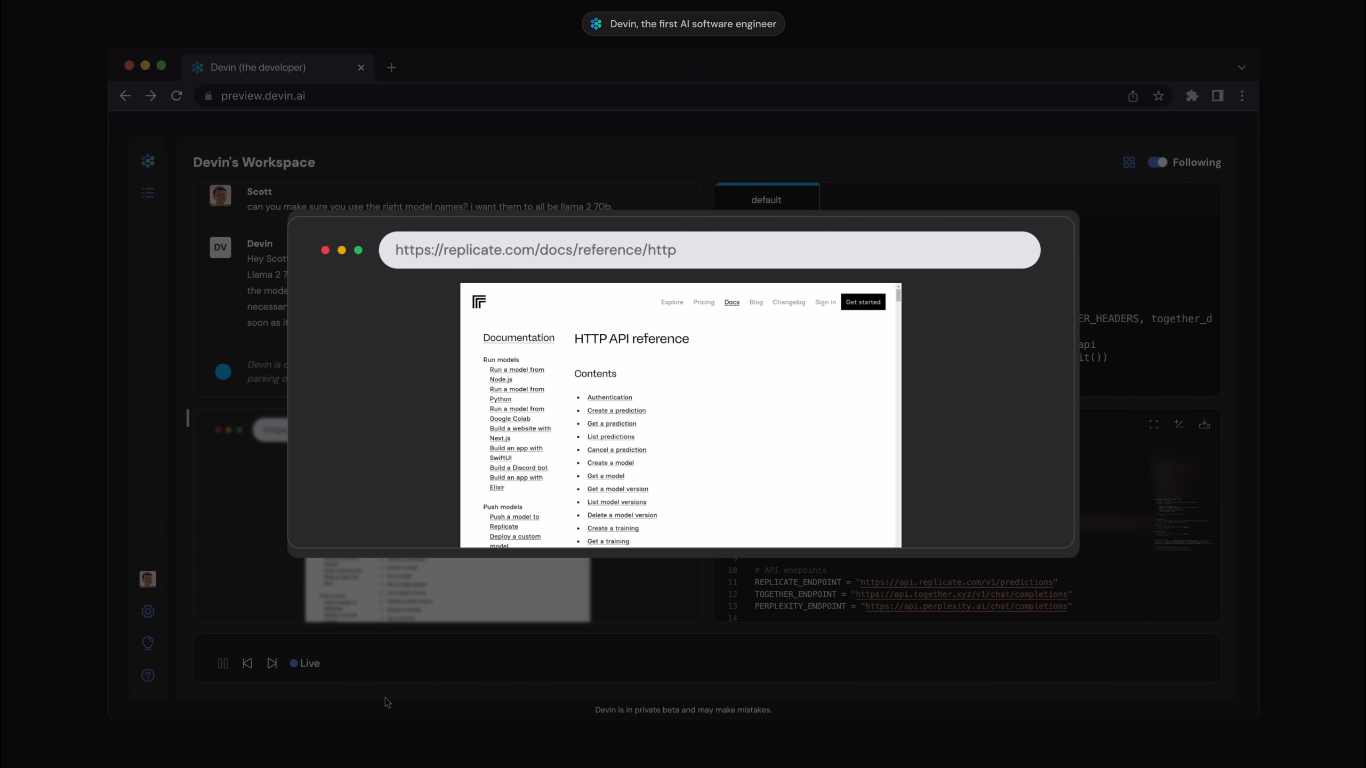The height and width of the screenshot is (768, 1366).
Task: Click the Sign in link
Action: (x=825, y=302)
